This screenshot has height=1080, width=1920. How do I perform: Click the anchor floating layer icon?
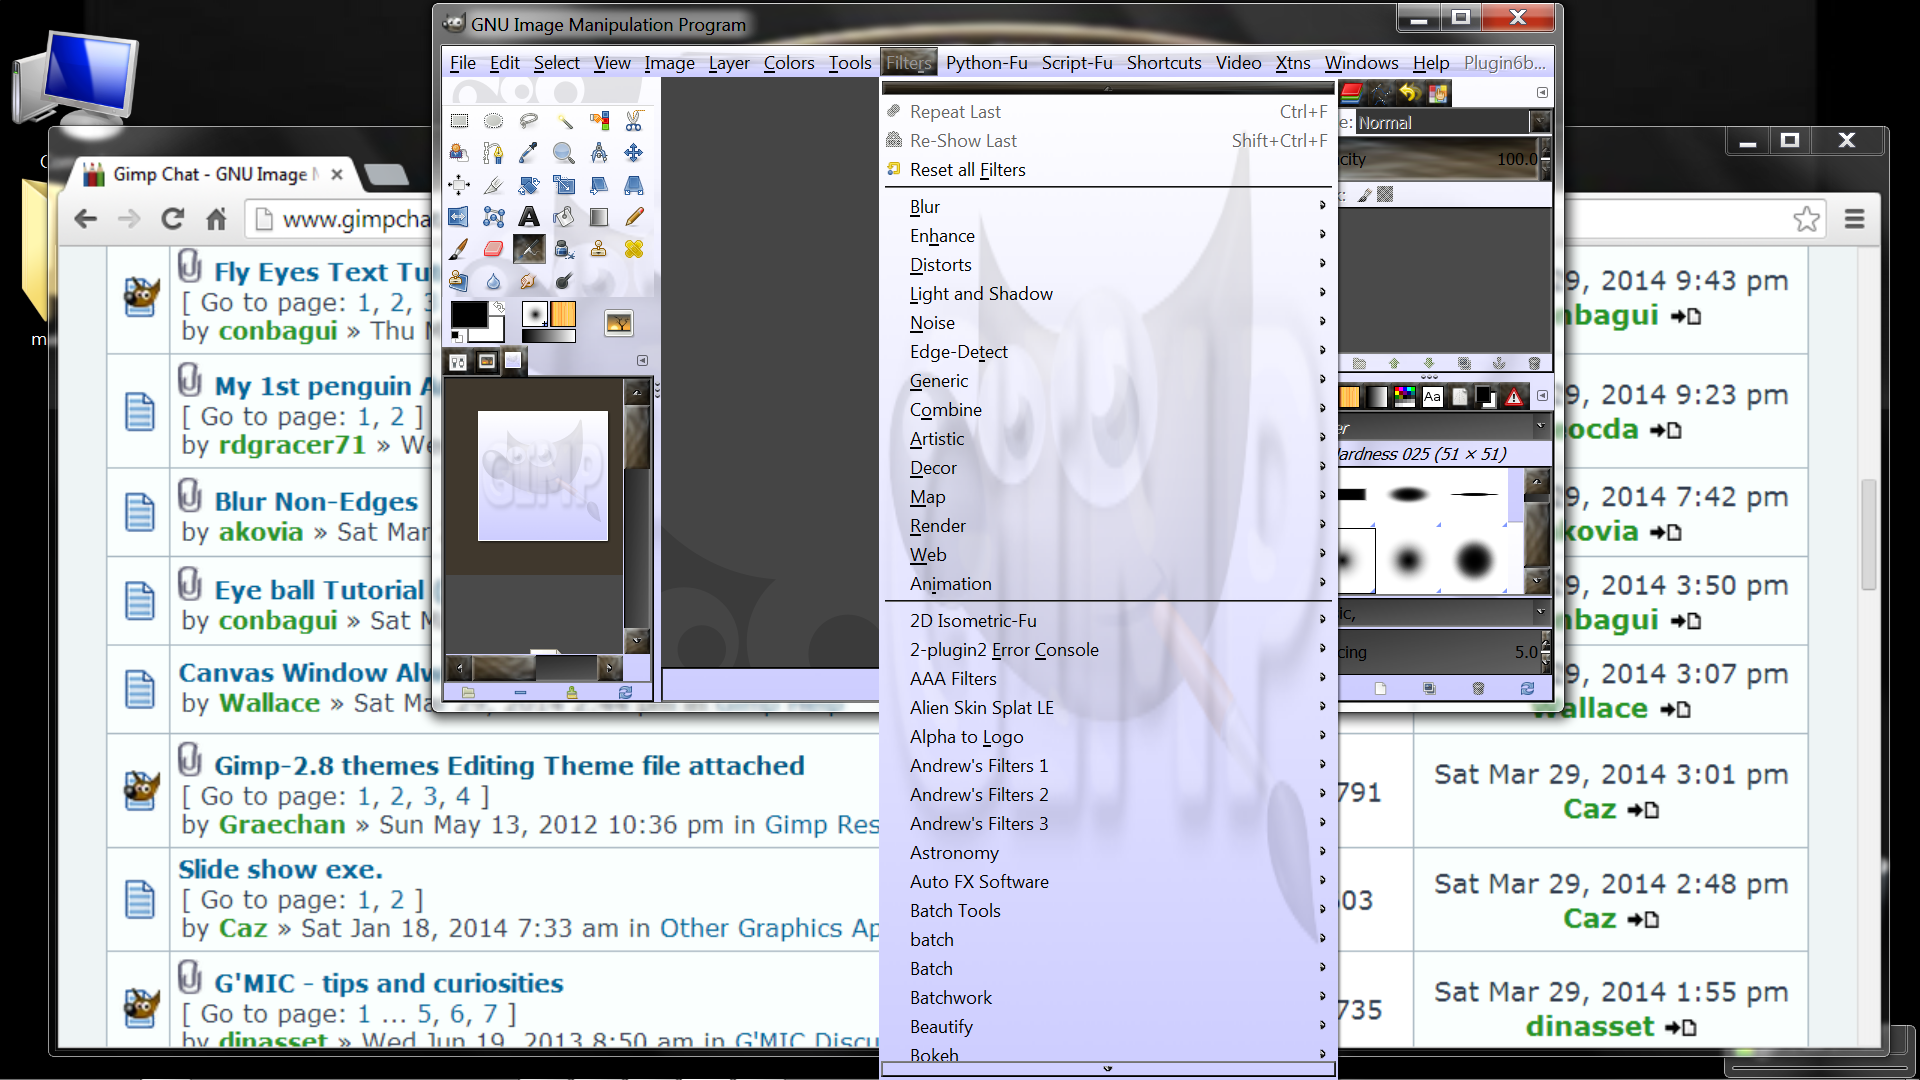[1498, 363]
